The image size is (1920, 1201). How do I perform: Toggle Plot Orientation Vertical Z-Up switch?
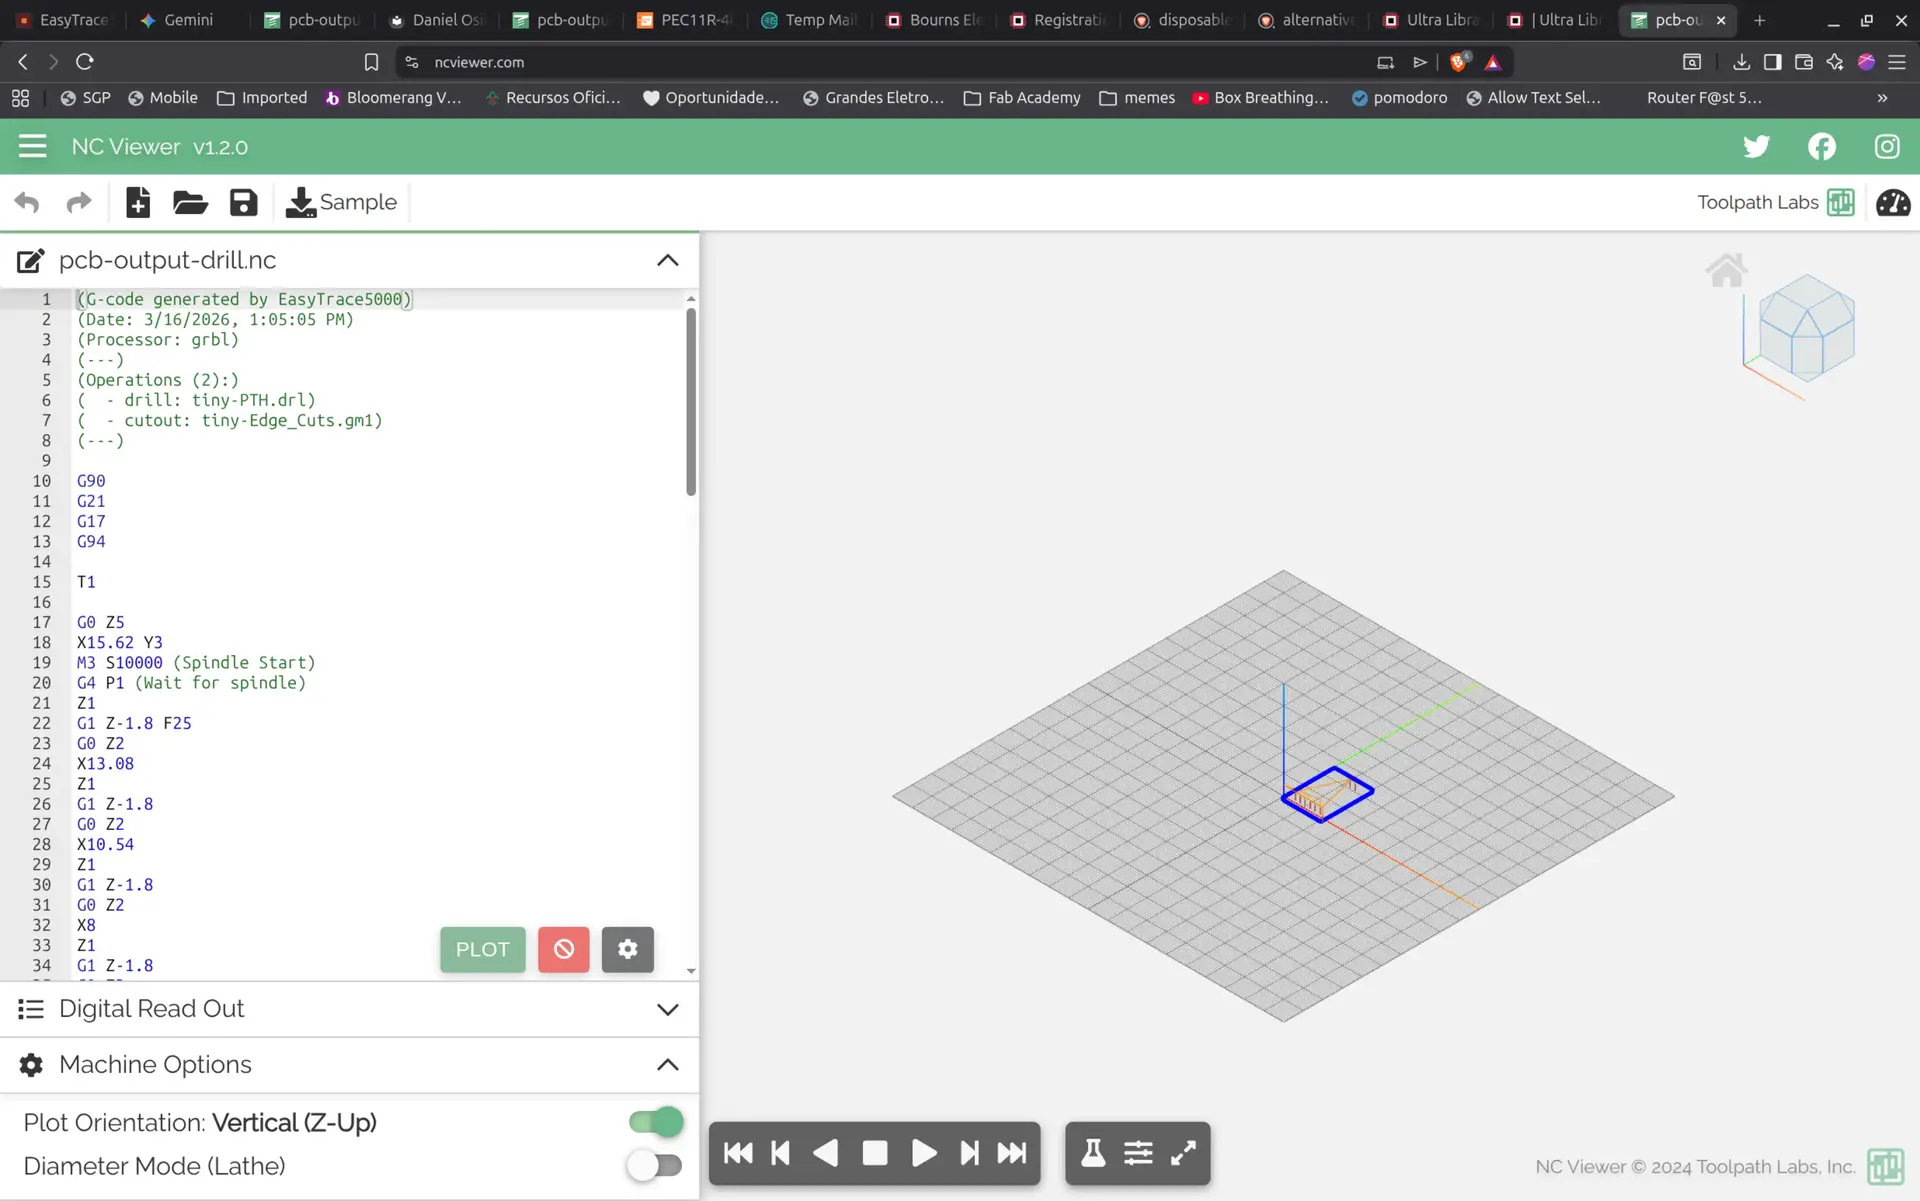click(656, 1122)
